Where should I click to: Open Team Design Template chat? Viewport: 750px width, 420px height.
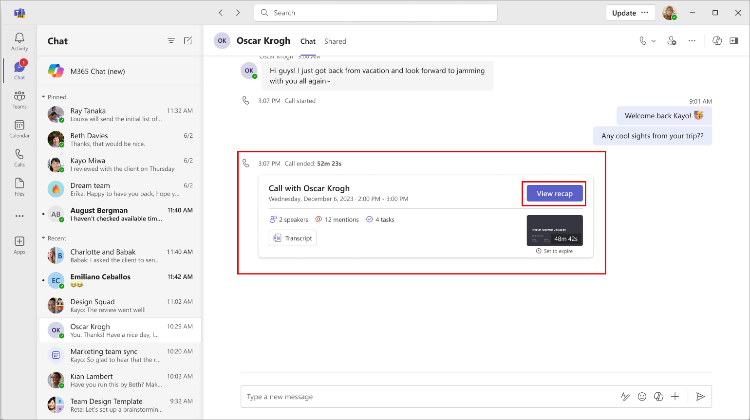pyautogui.click(x=120, y=405)
